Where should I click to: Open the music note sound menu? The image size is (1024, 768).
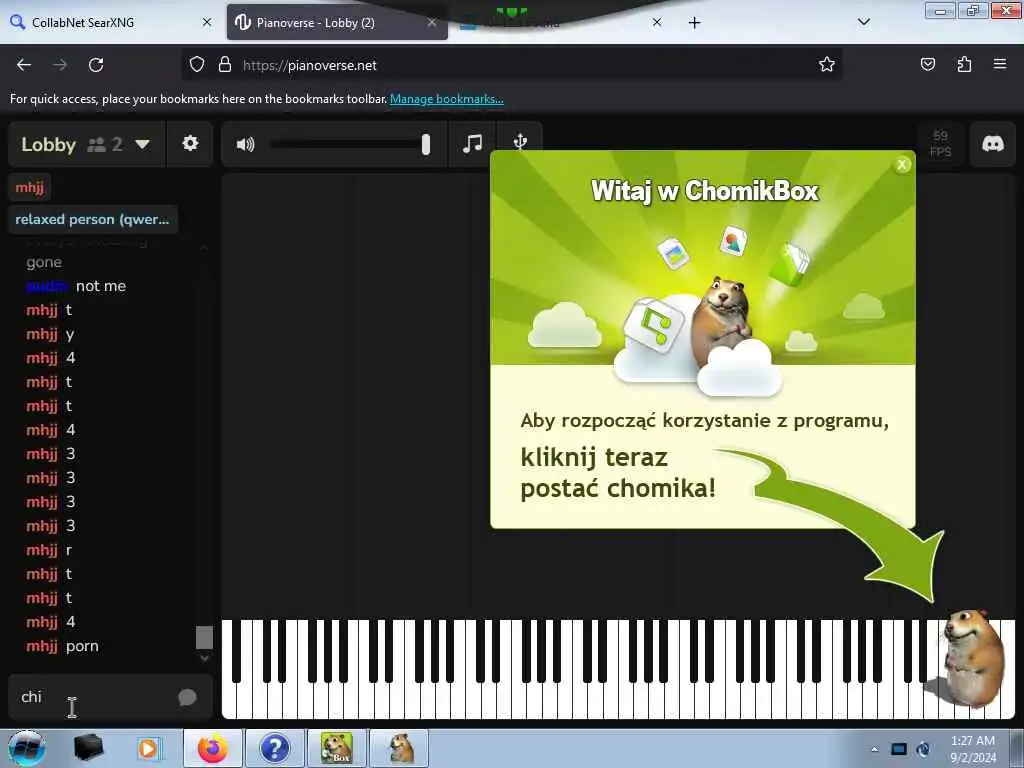472,144
